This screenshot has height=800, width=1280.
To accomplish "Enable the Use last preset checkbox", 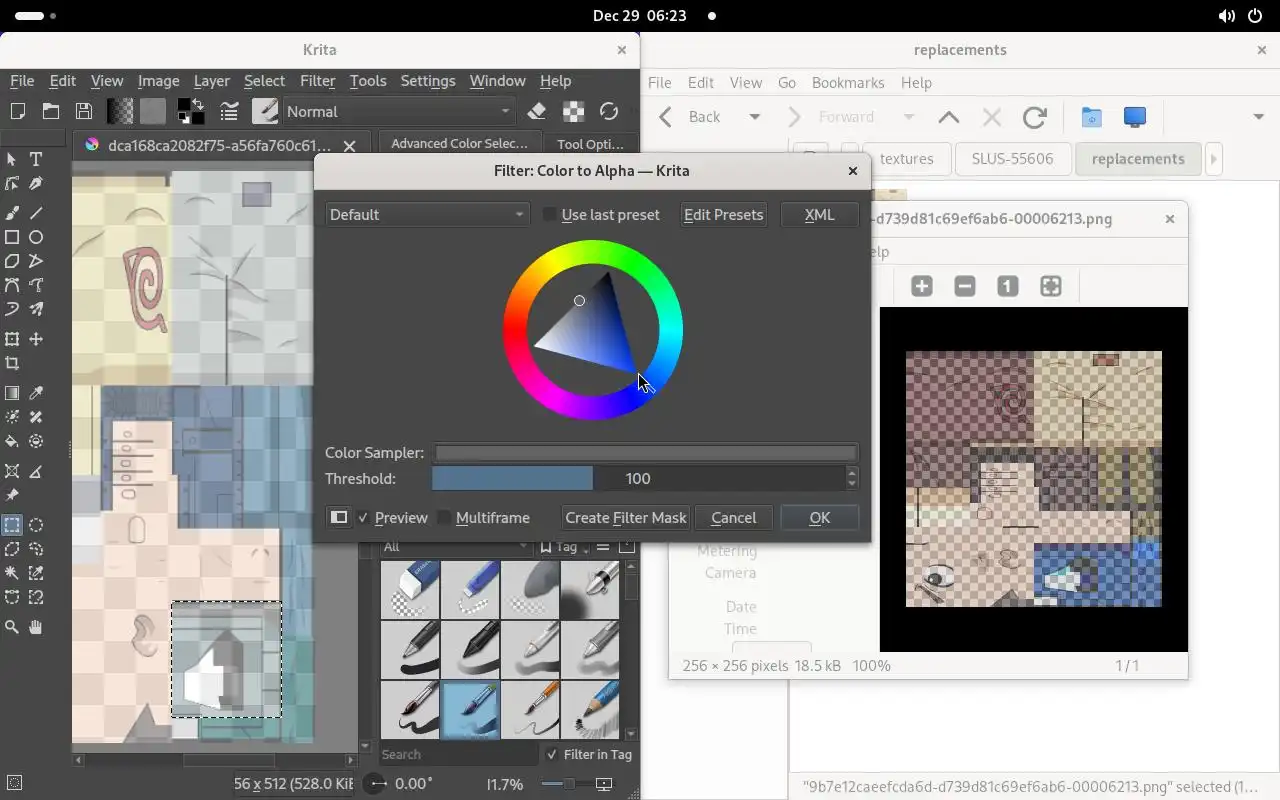I will tap(549, 215).
